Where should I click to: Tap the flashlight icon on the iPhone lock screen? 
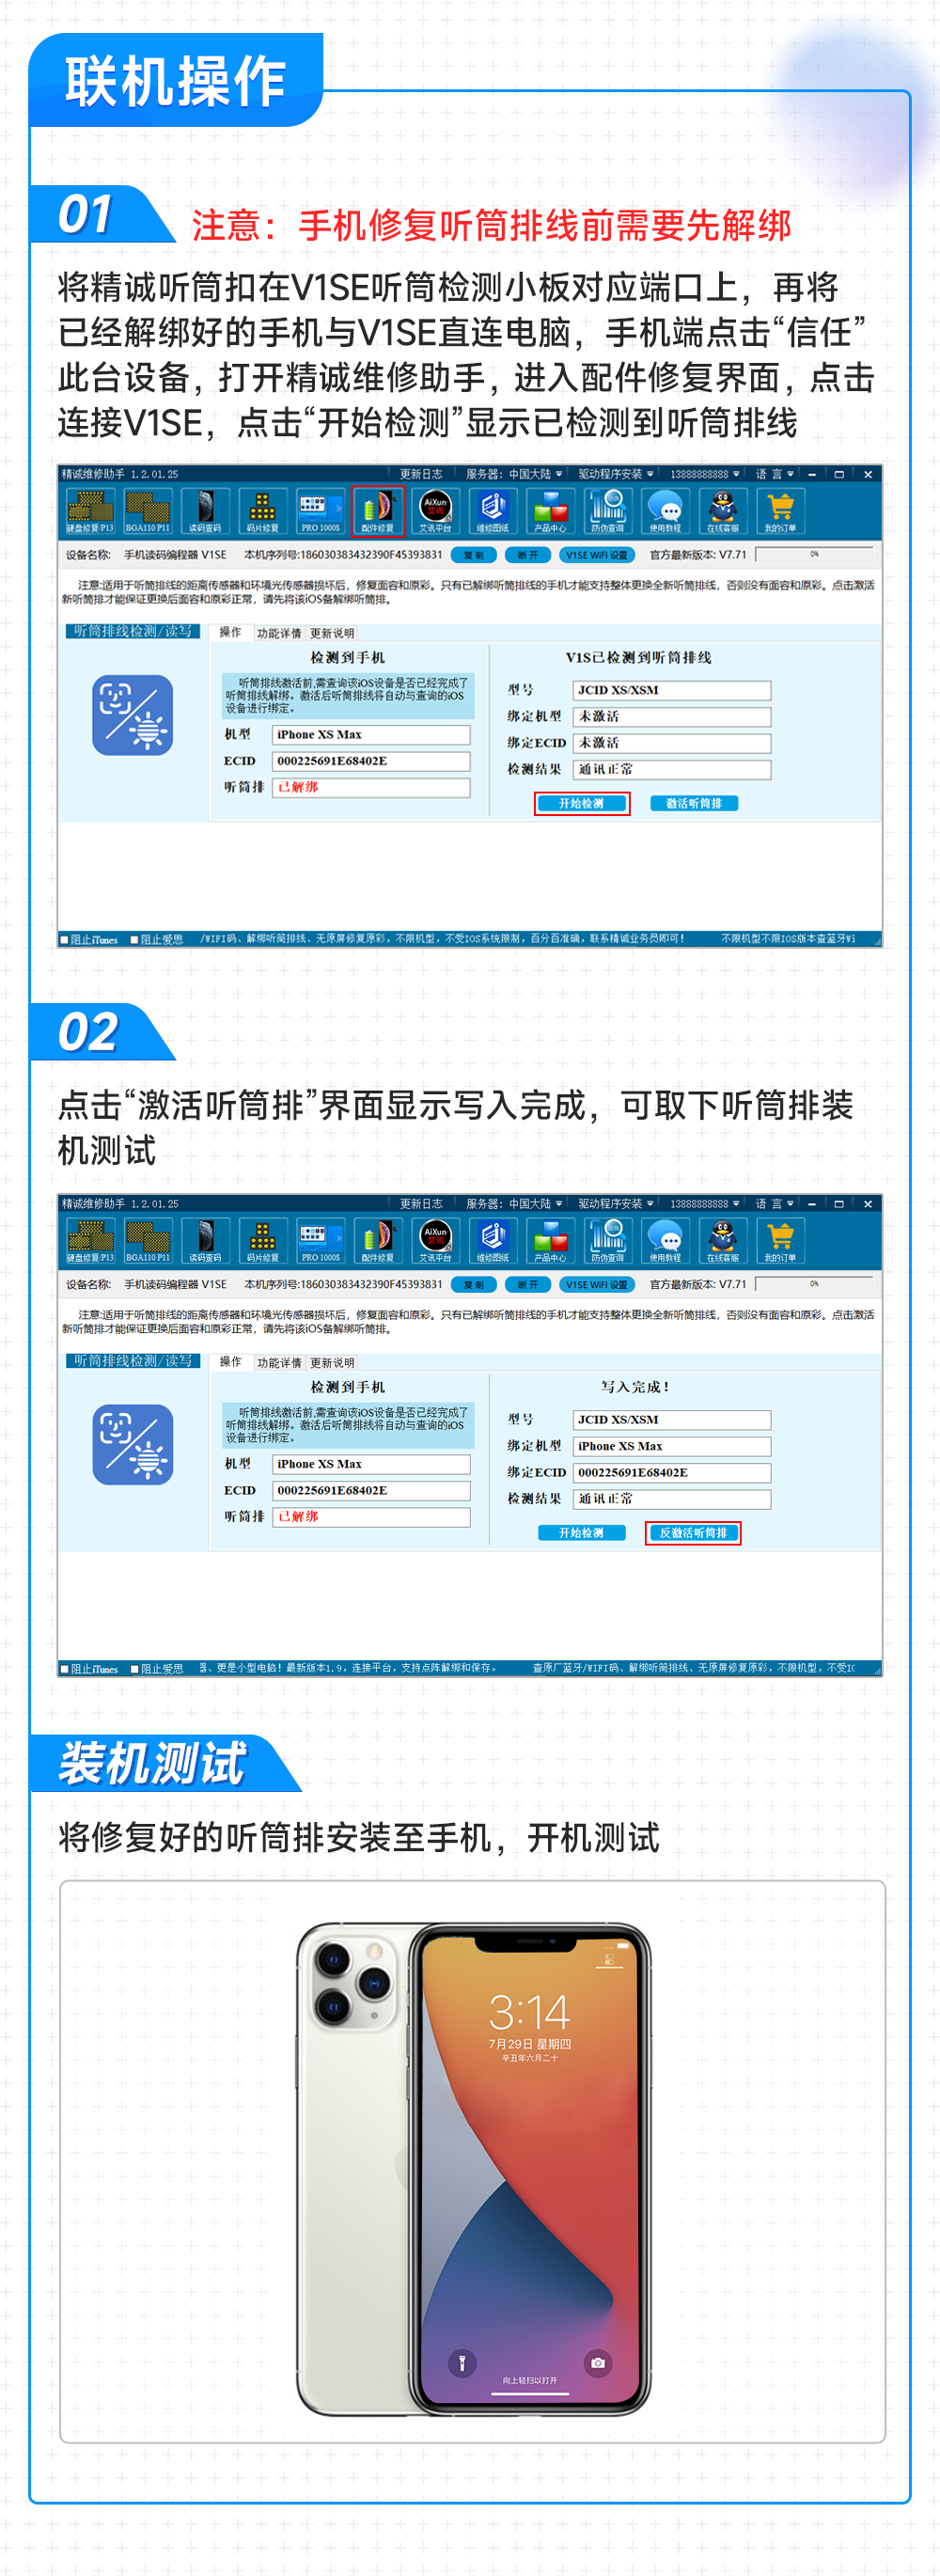coord(461,2362)
